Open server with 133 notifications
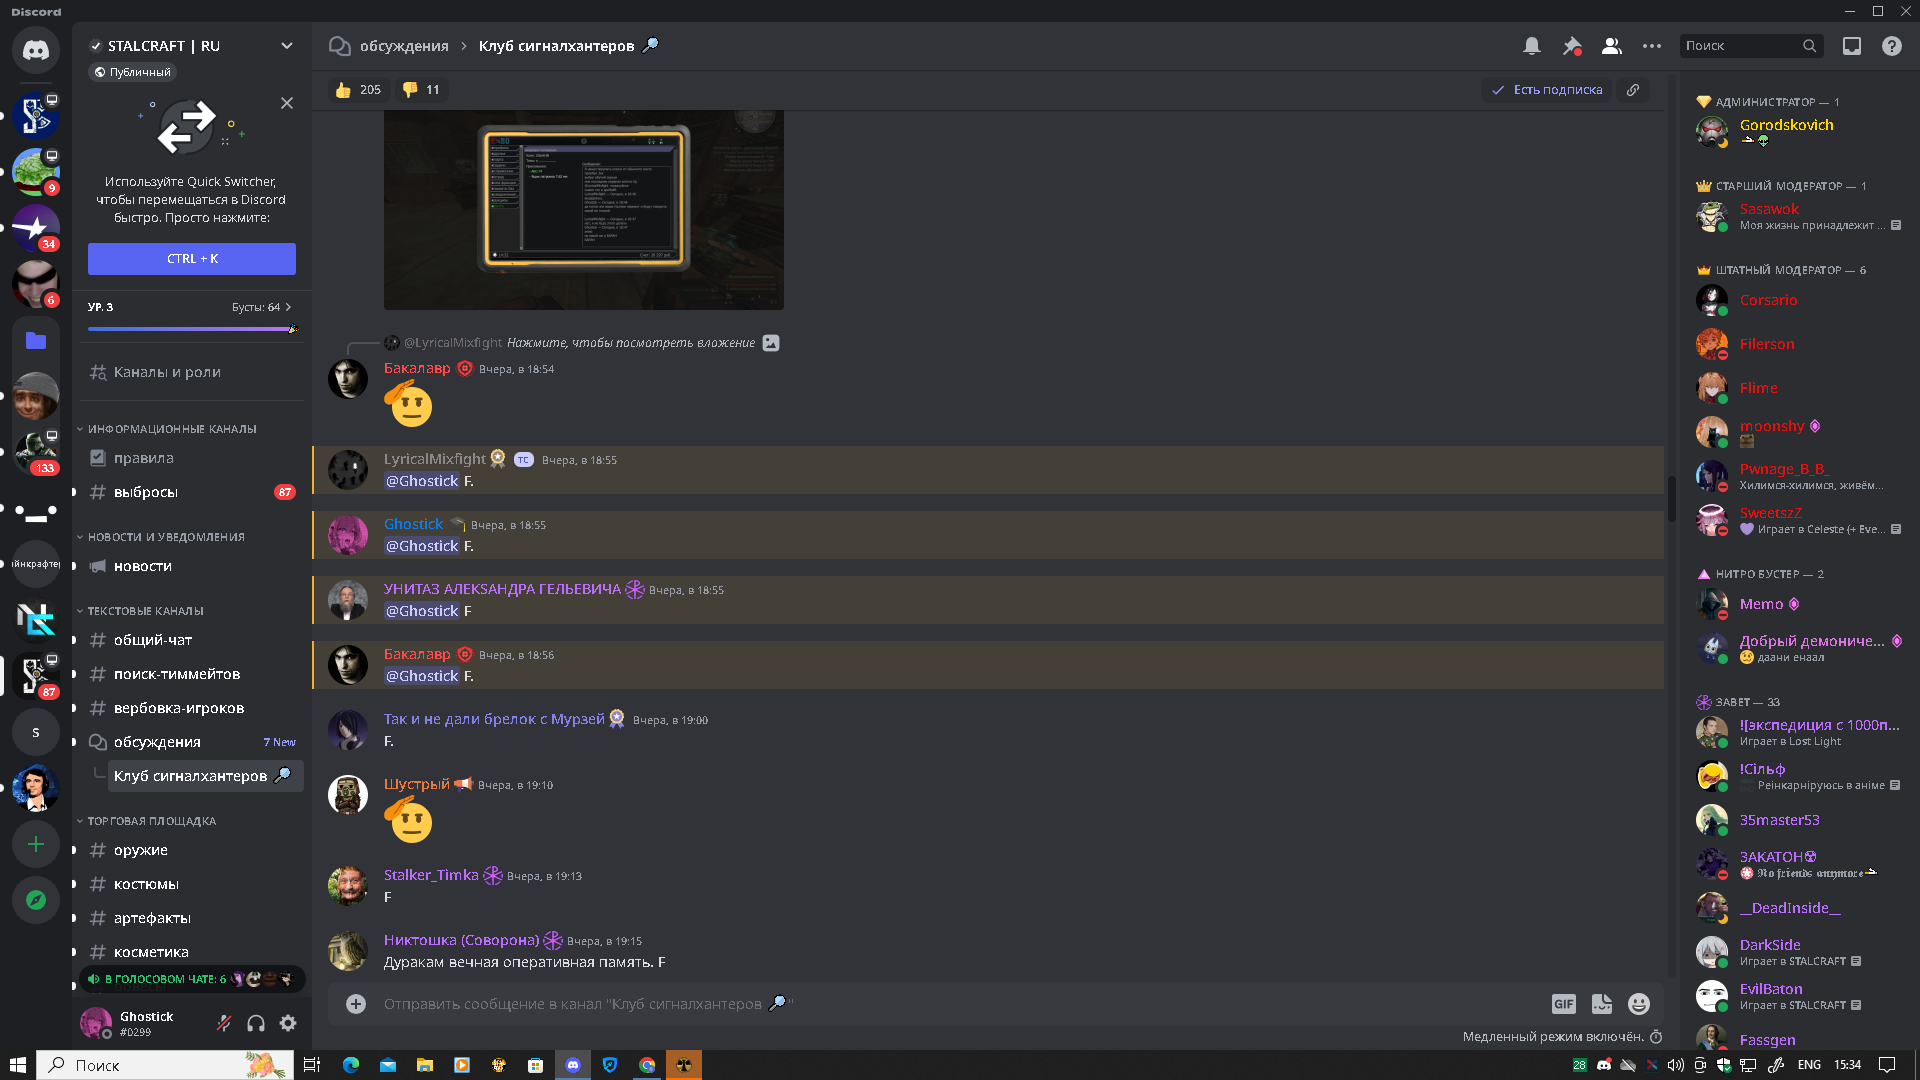 36,452
